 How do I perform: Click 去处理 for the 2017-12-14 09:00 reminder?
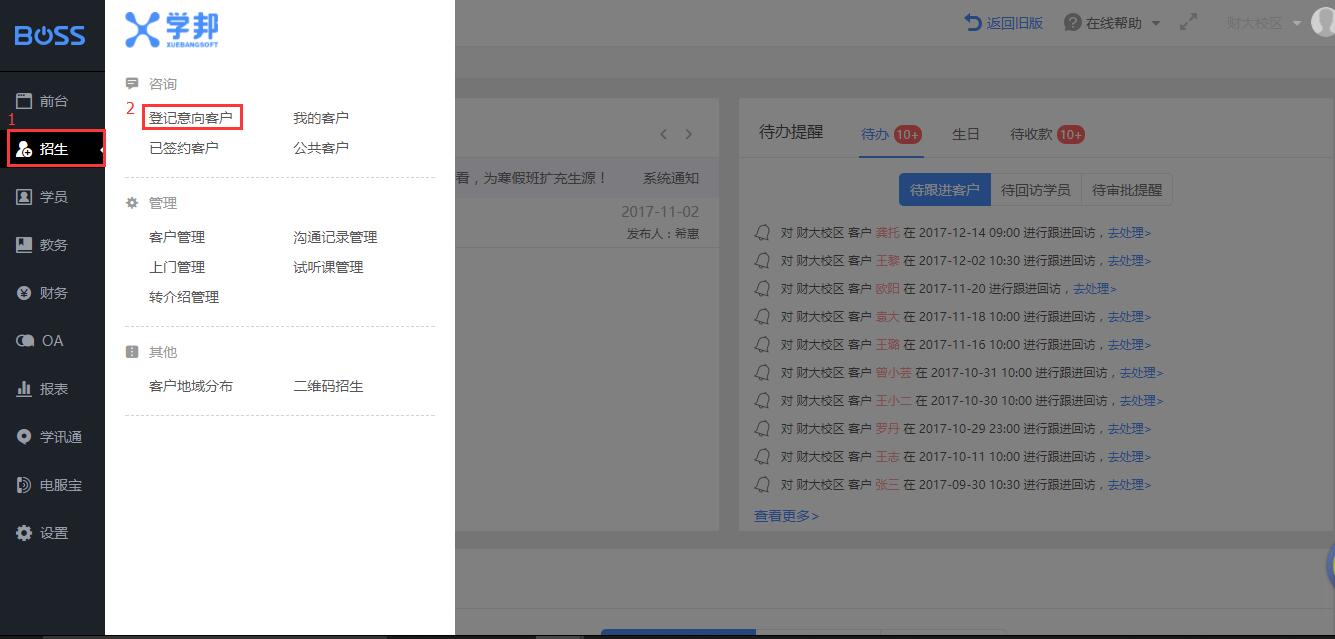pyautogui.click(x=1129, y=233)
